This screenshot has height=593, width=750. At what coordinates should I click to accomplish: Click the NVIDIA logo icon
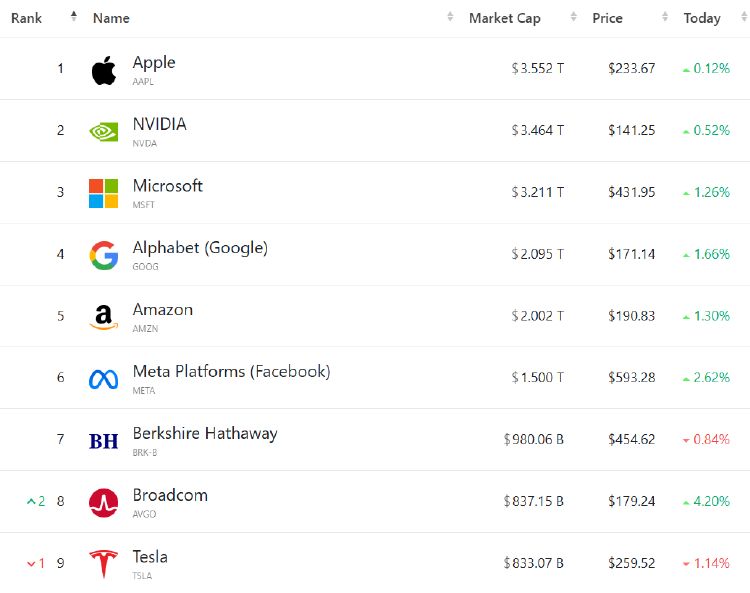(104, 132)
